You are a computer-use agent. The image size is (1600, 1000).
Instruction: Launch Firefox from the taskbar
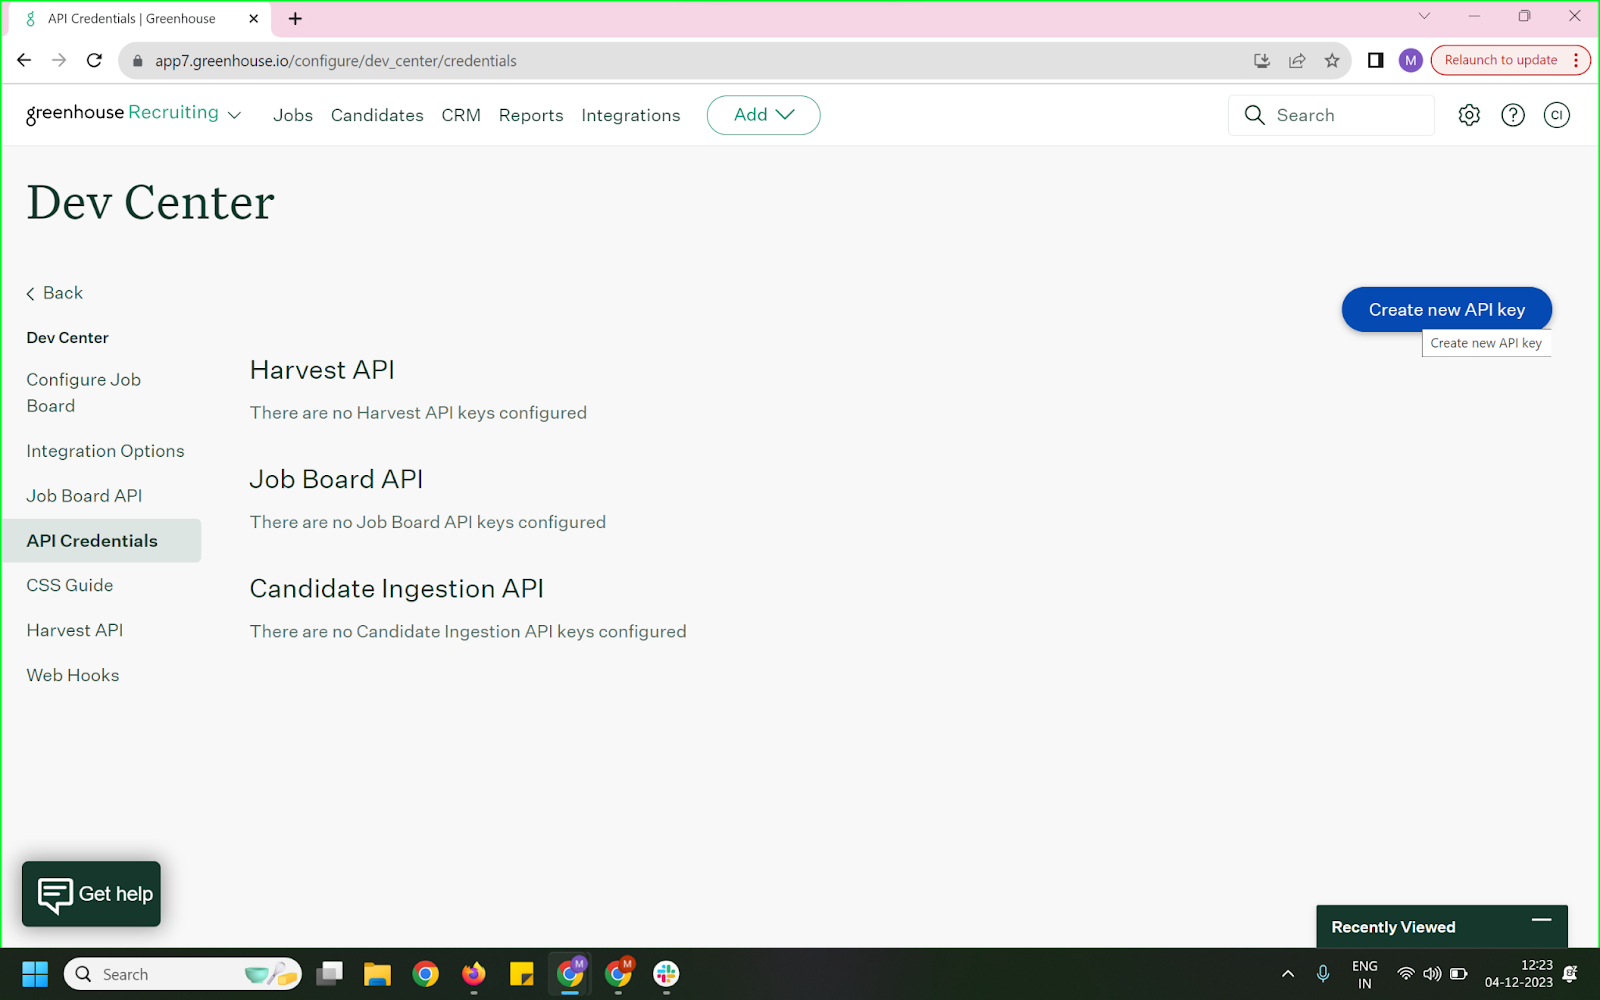[x=473, y=974]
